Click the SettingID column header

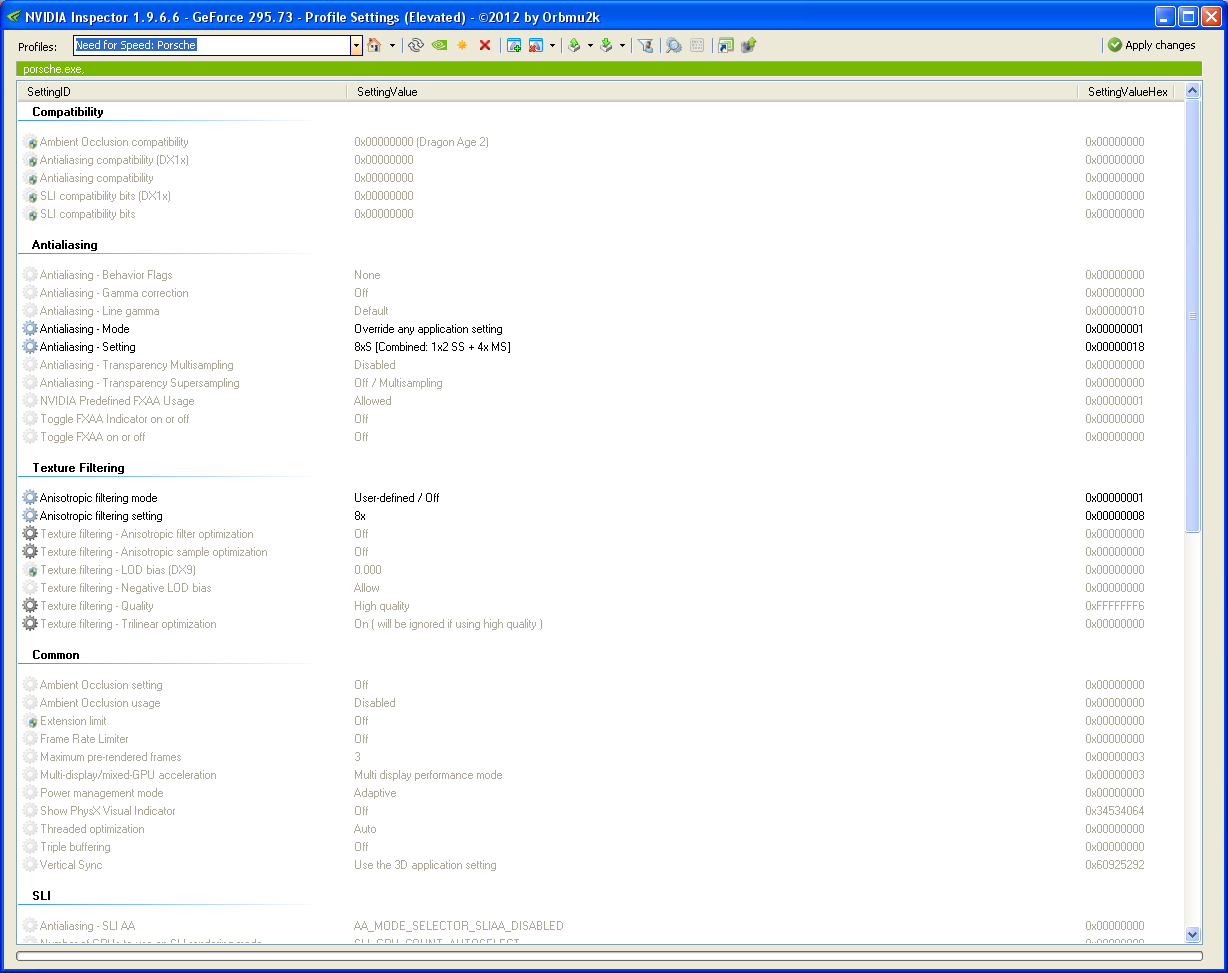[x=183, y=91]
